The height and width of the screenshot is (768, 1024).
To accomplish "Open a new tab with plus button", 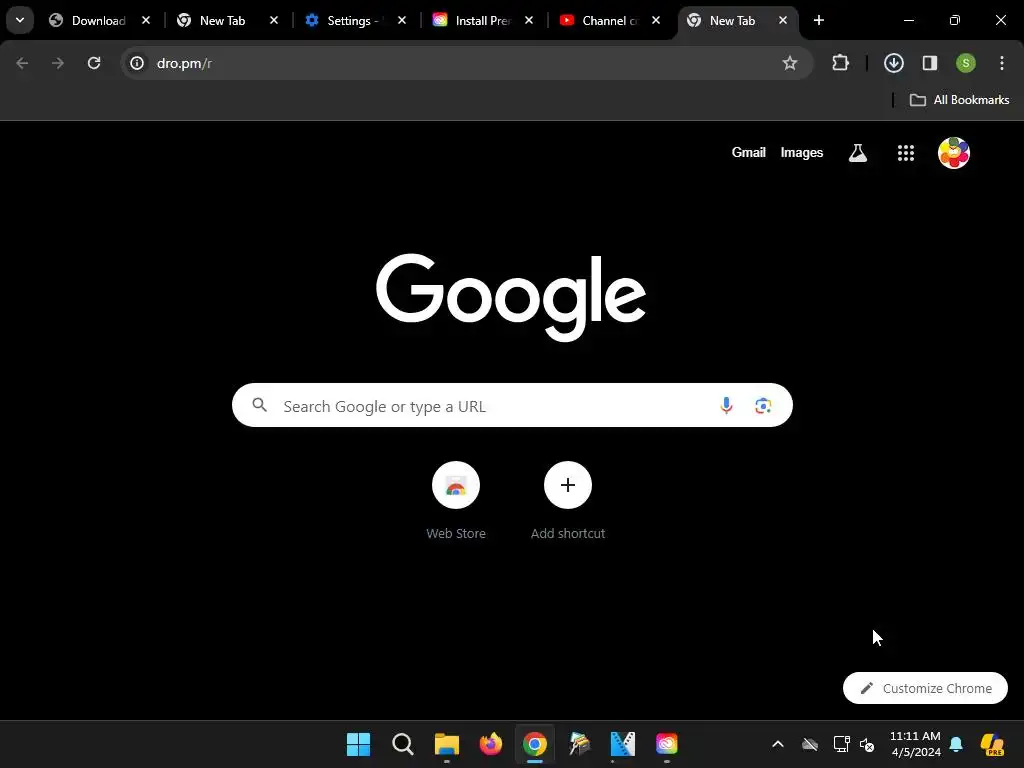I will tap(818, 20).
